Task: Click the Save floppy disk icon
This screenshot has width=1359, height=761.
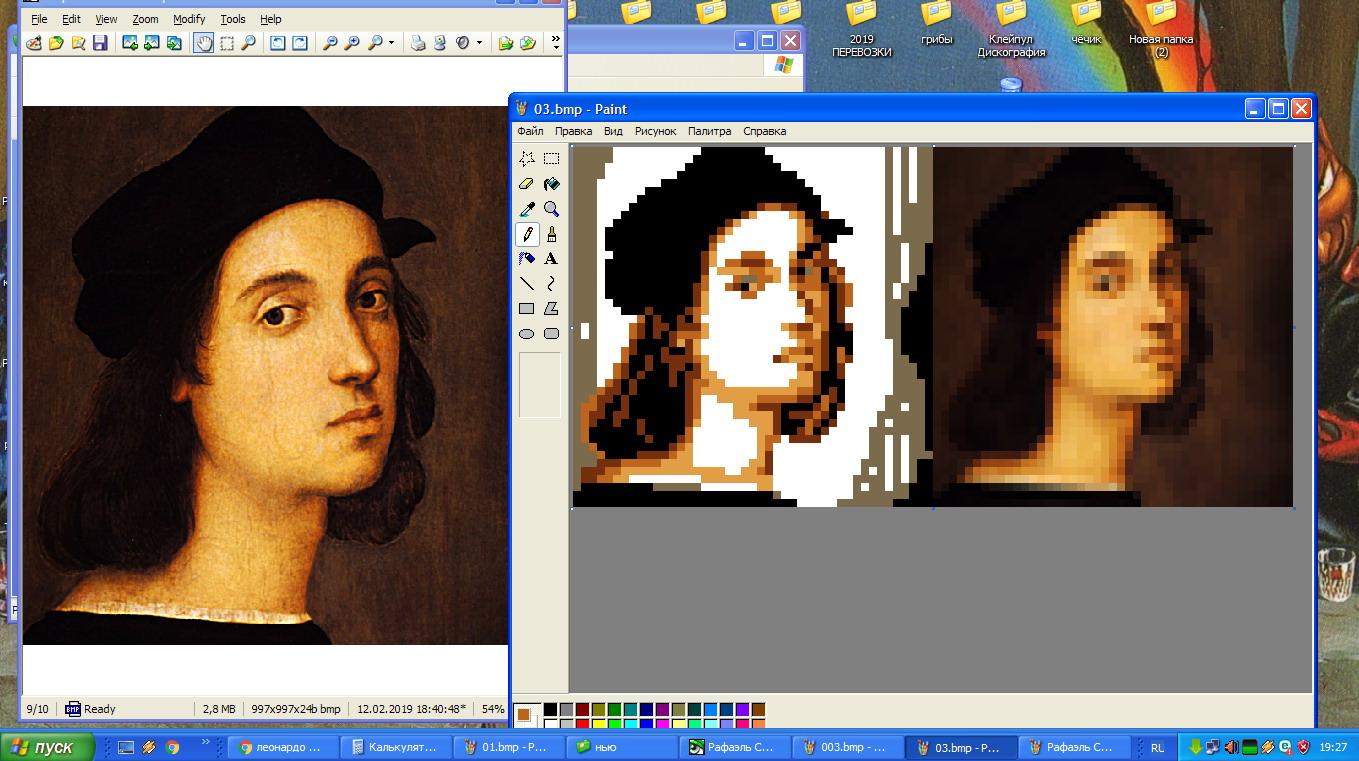Action: coord(100,43)
